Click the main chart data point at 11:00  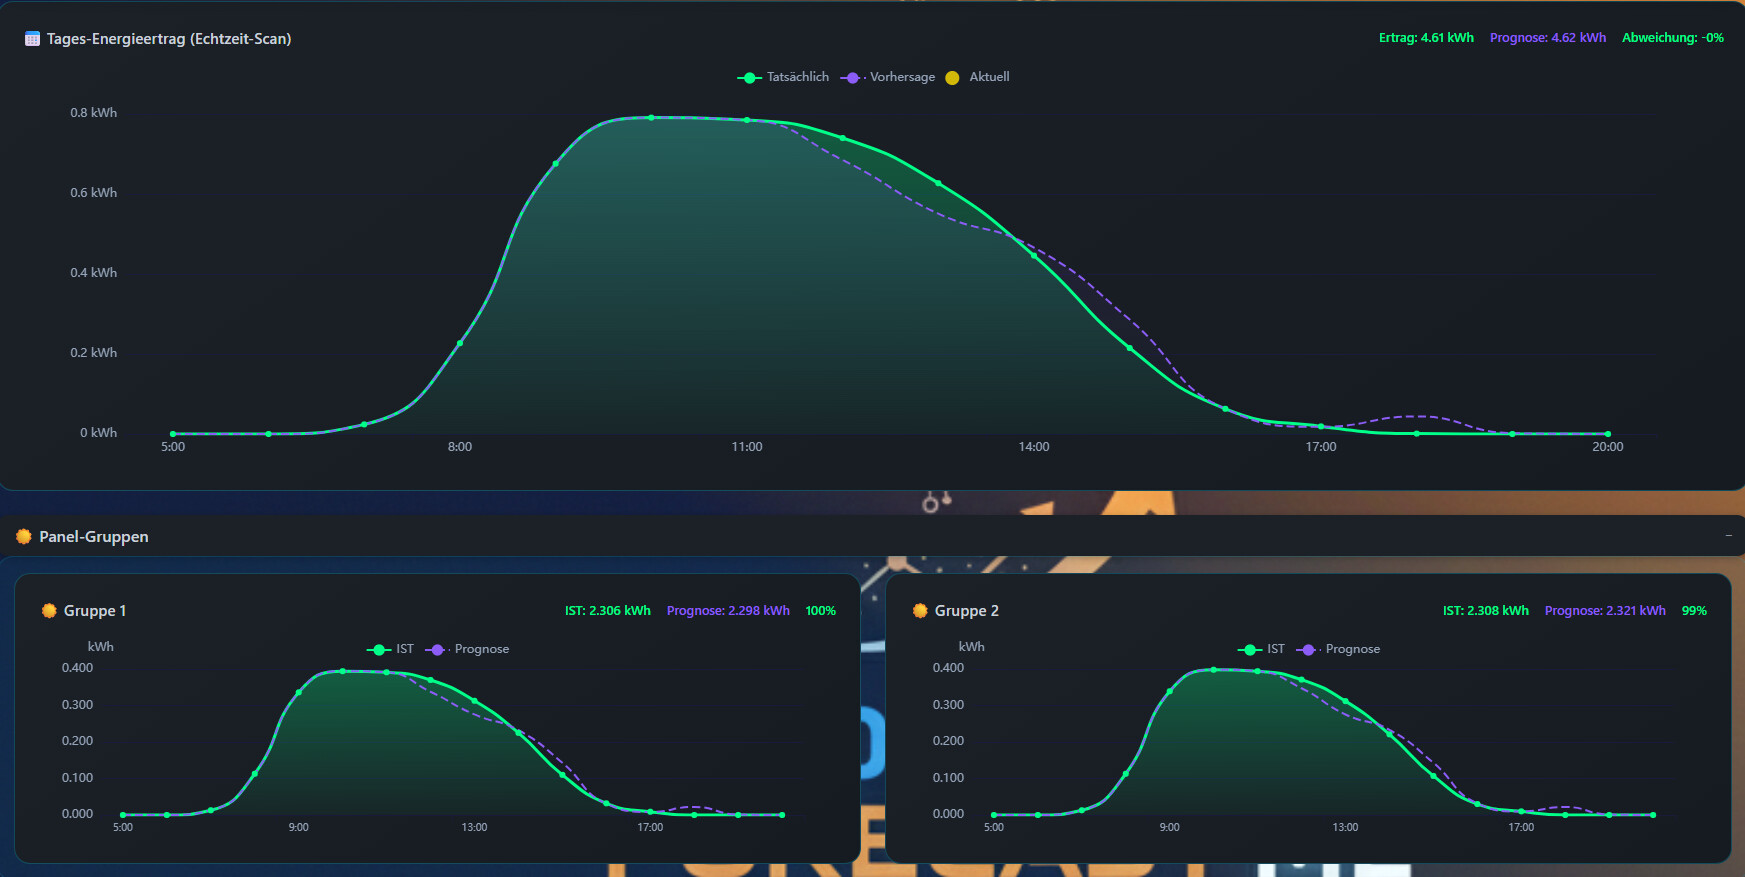[747, 120]
